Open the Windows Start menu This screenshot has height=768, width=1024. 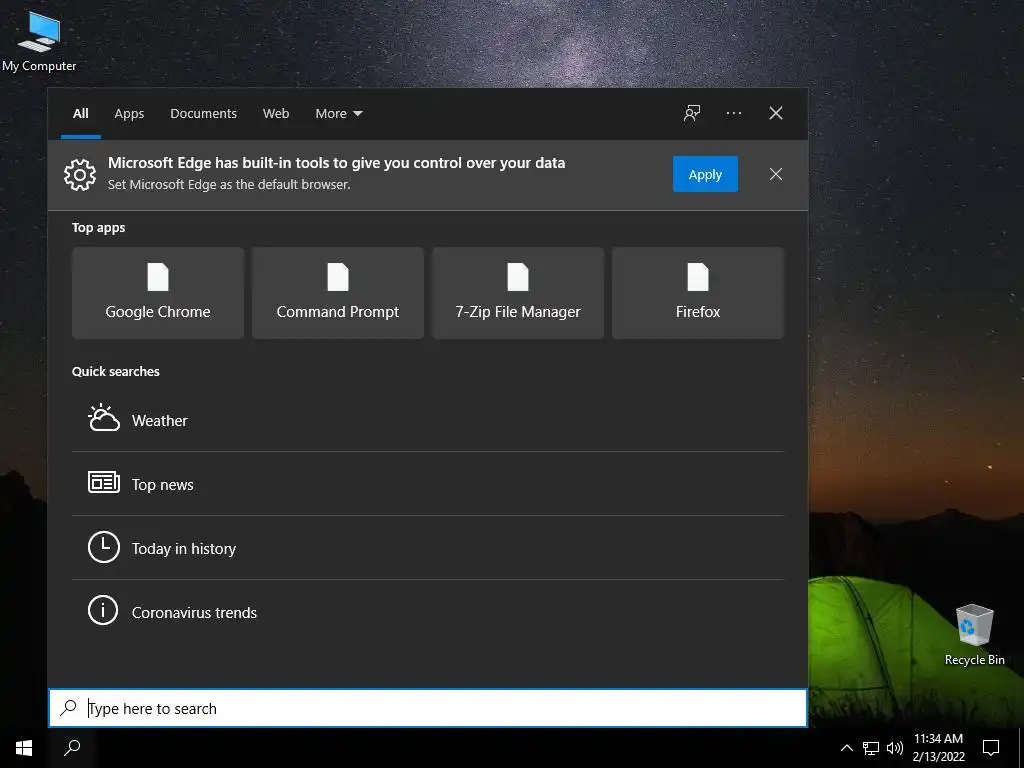click(x=24, y=748)
